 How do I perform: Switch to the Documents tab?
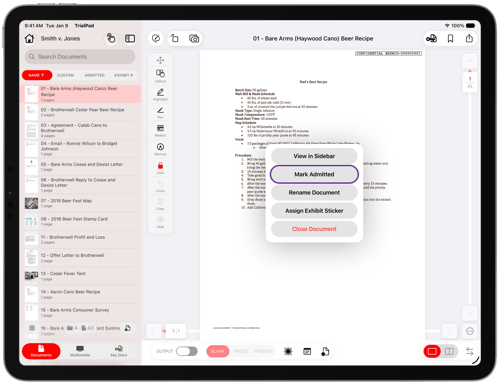point(41,351)
